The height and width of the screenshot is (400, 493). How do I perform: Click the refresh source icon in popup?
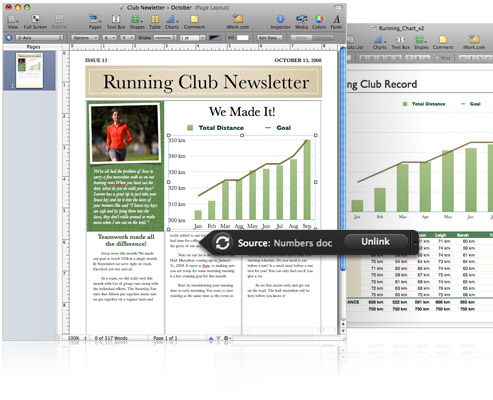pyautogui.click(x=222, y=243)
